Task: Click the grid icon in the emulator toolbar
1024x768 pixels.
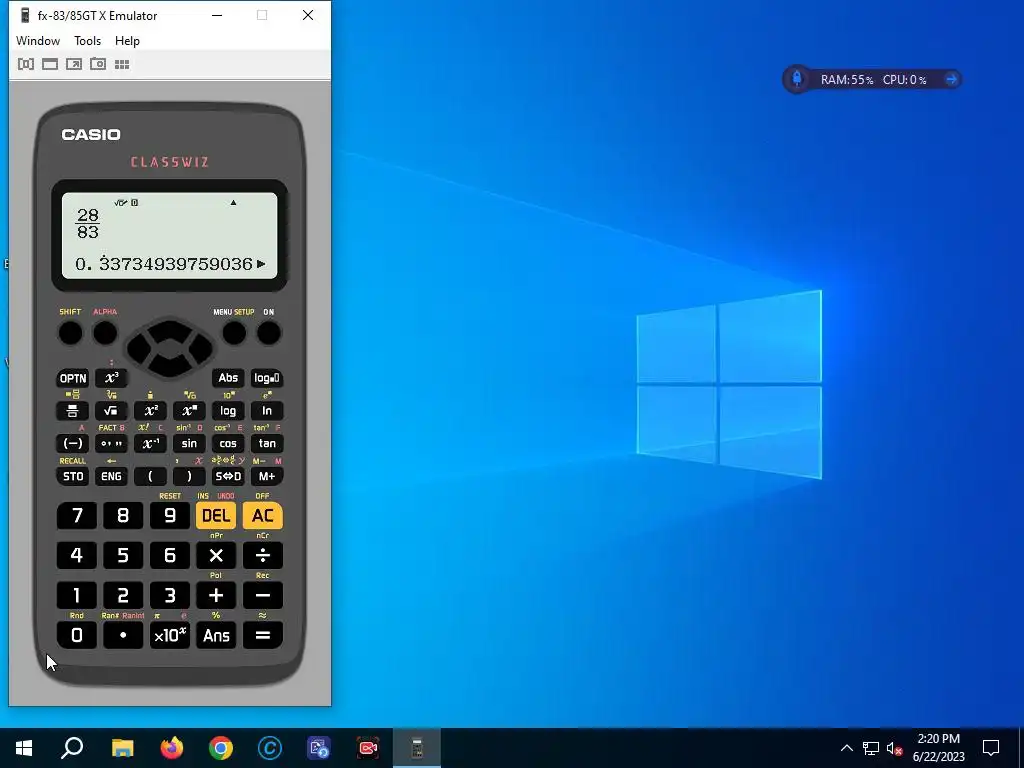Action: point(122,64)
